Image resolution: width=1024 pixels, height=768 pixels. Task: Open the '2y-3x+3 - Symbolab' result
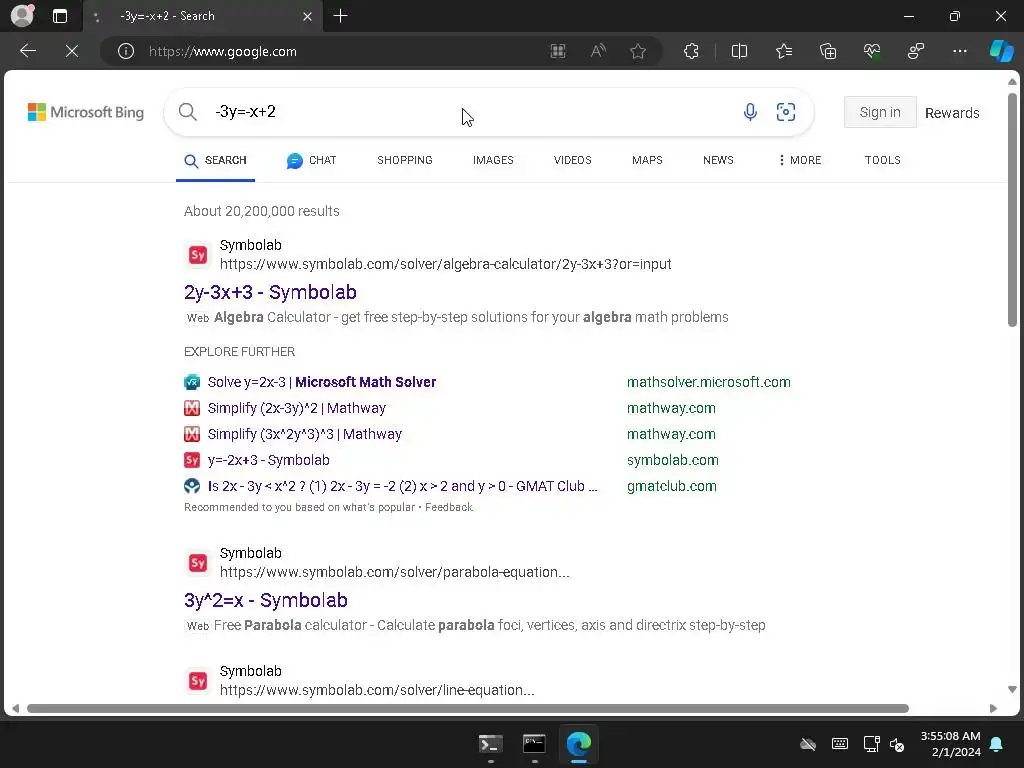pyautogui.click(x=270, y=293)
